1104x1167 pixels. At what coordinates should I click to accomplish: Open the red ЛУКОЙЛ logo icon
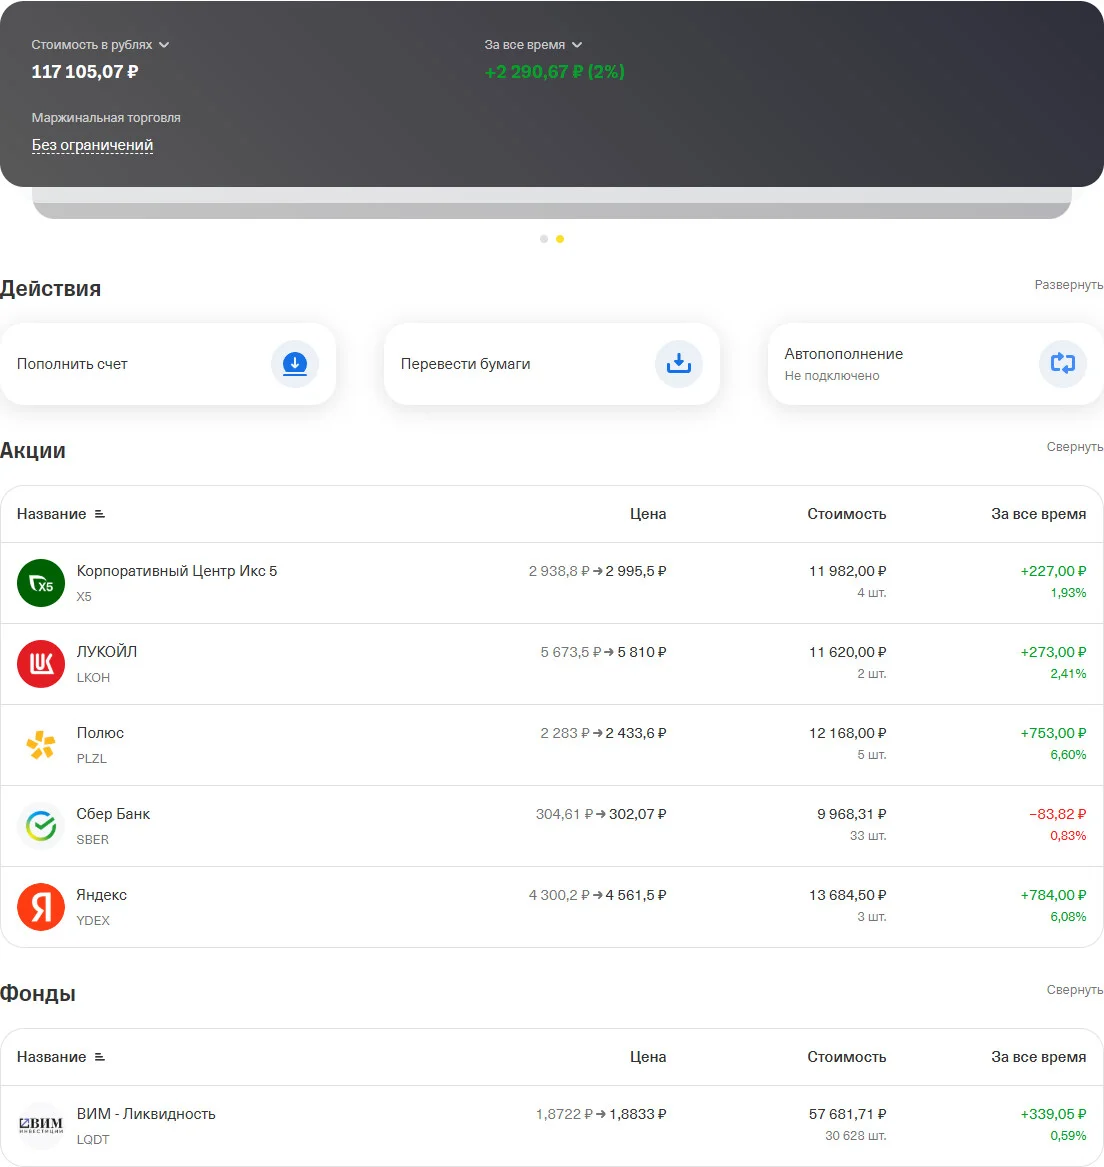41,664
